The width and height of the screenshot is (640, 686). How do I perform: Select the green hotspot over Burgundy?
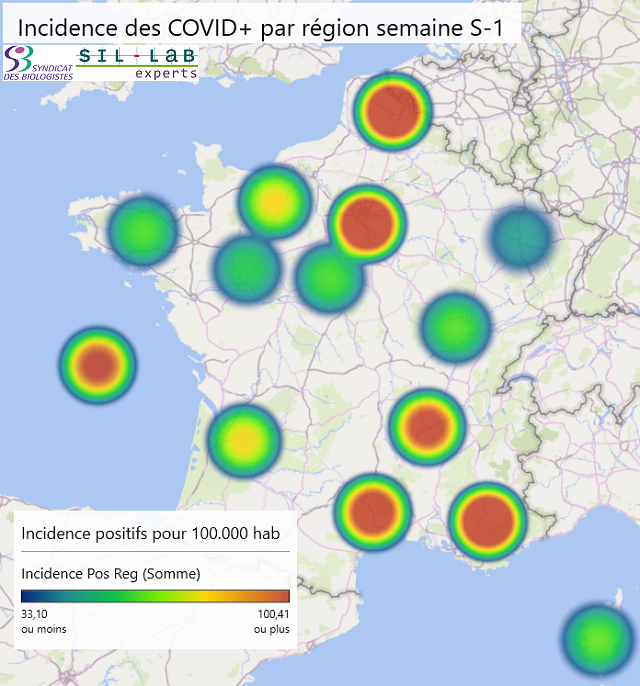click(x=456, y=326)
